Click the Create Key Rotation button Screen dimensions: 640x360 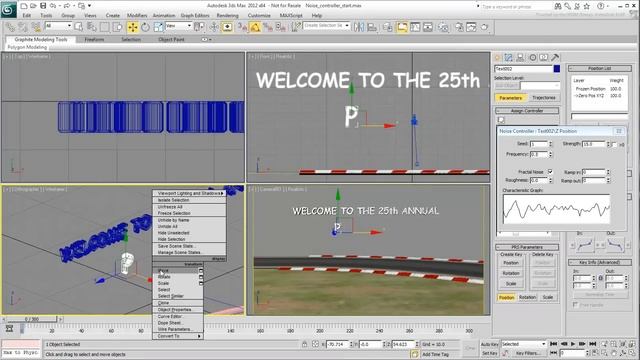[x=511, y=273]
